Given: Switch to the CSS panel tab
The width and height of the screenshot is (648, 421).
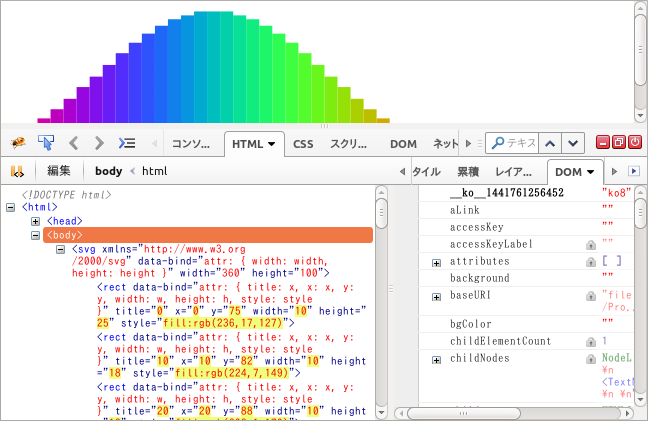Looking at the screenshot, I should click(x=303, y=144).
